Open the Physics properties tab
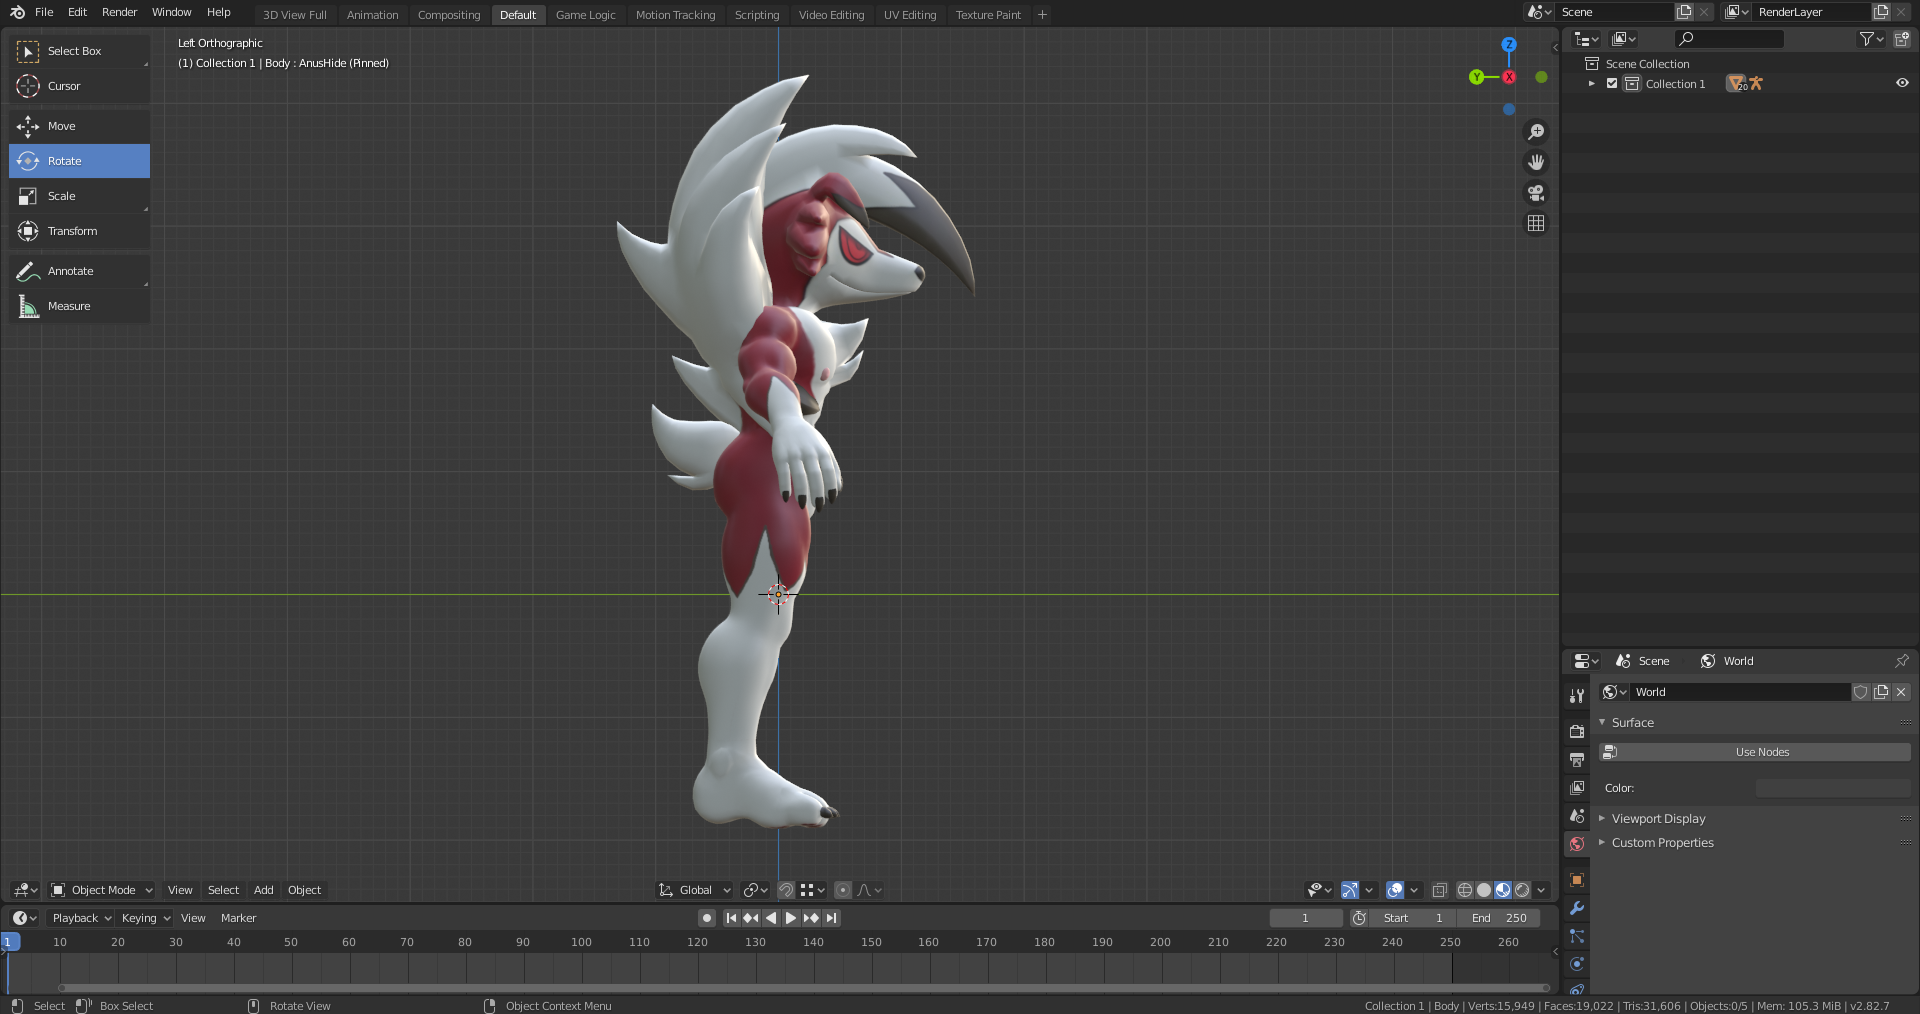1920x1014 pixels. [x=1577, y=964]
